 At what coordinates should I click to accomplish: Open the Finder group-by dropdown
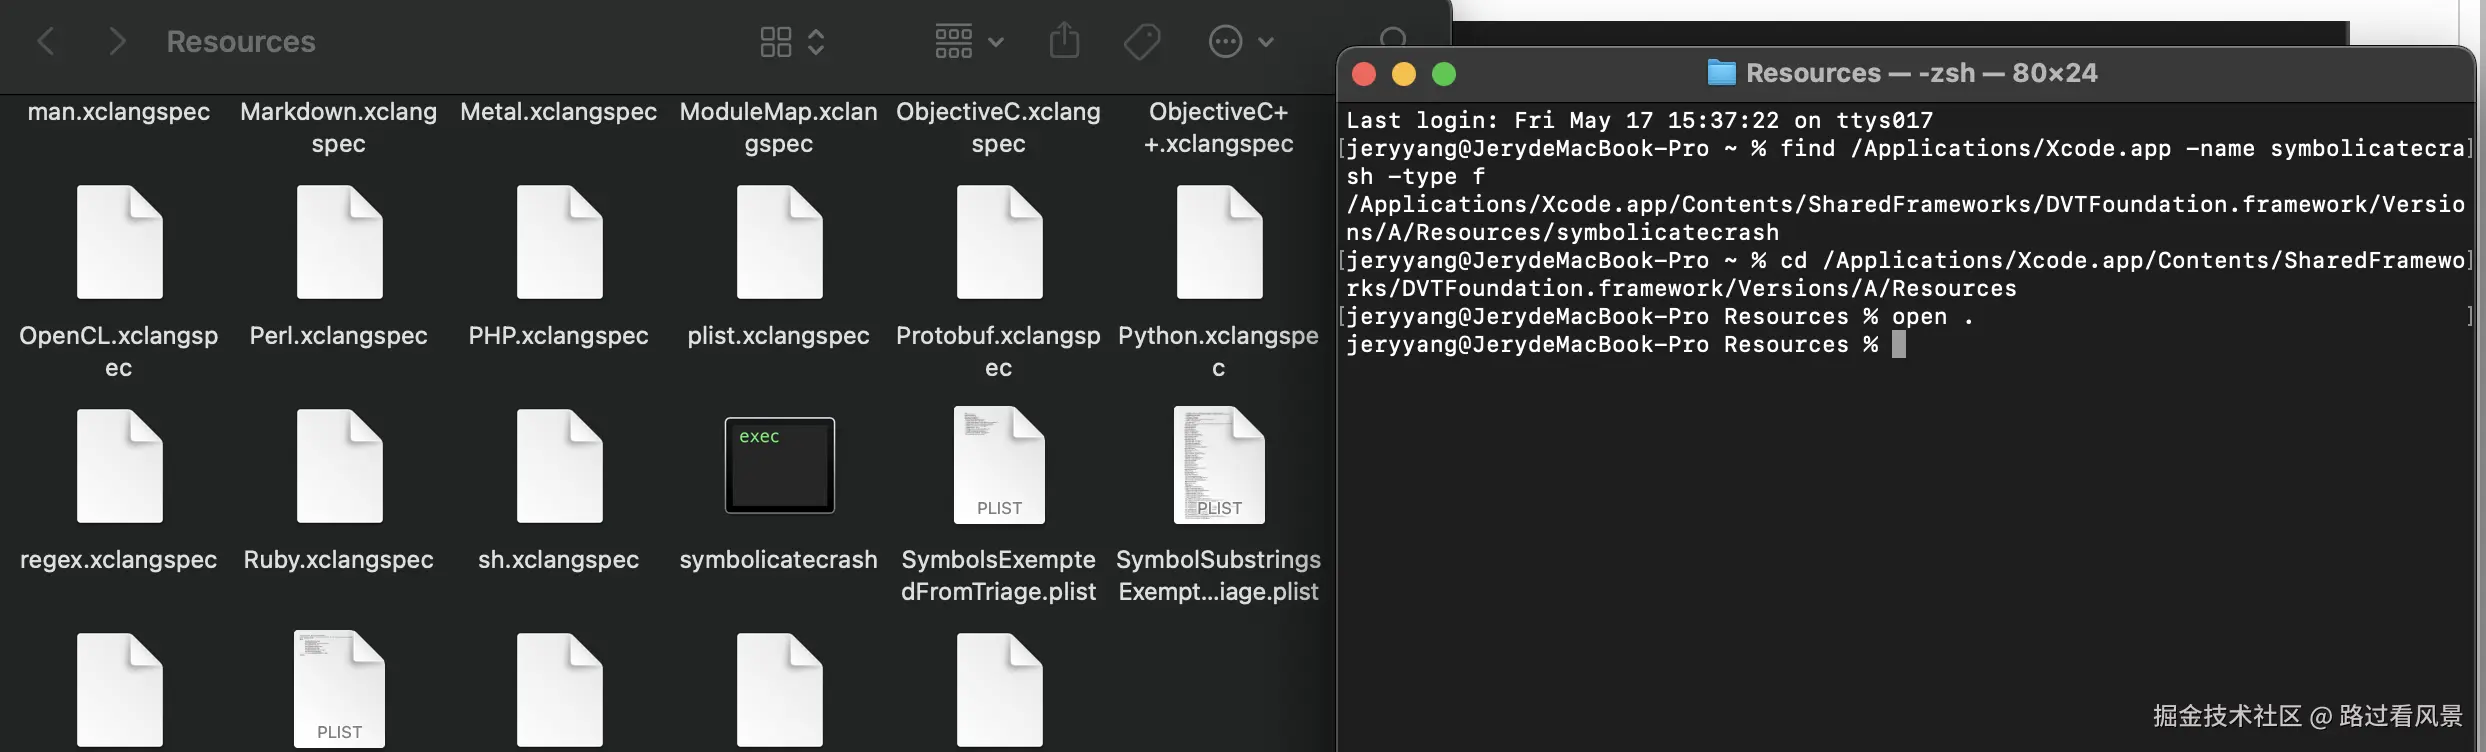click(x=968, y=42)
